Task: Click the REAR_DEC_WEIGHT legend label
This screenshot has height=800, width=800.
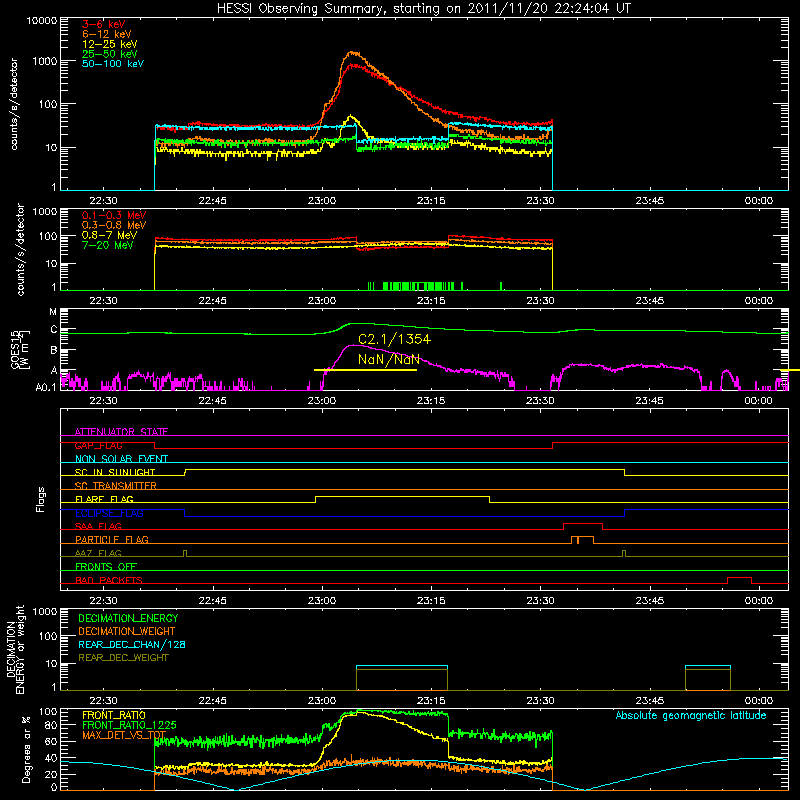Action: click(123, 658)
